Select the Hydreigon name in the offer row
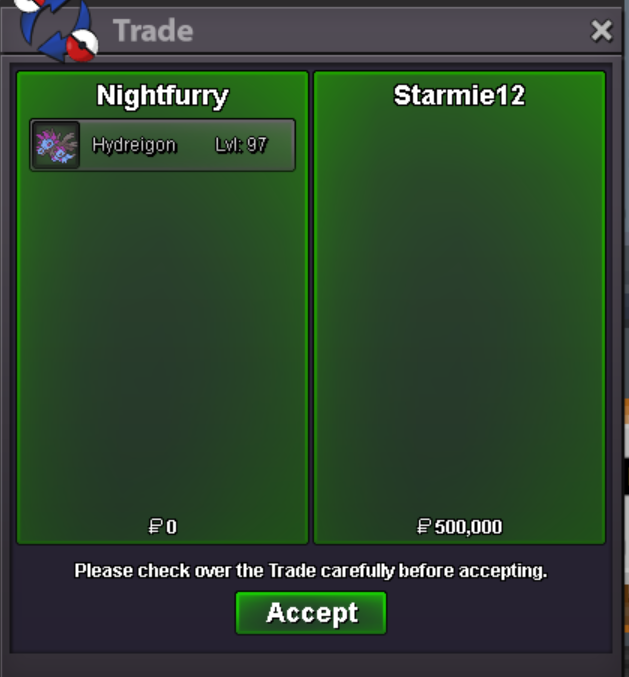 (134, 145)
